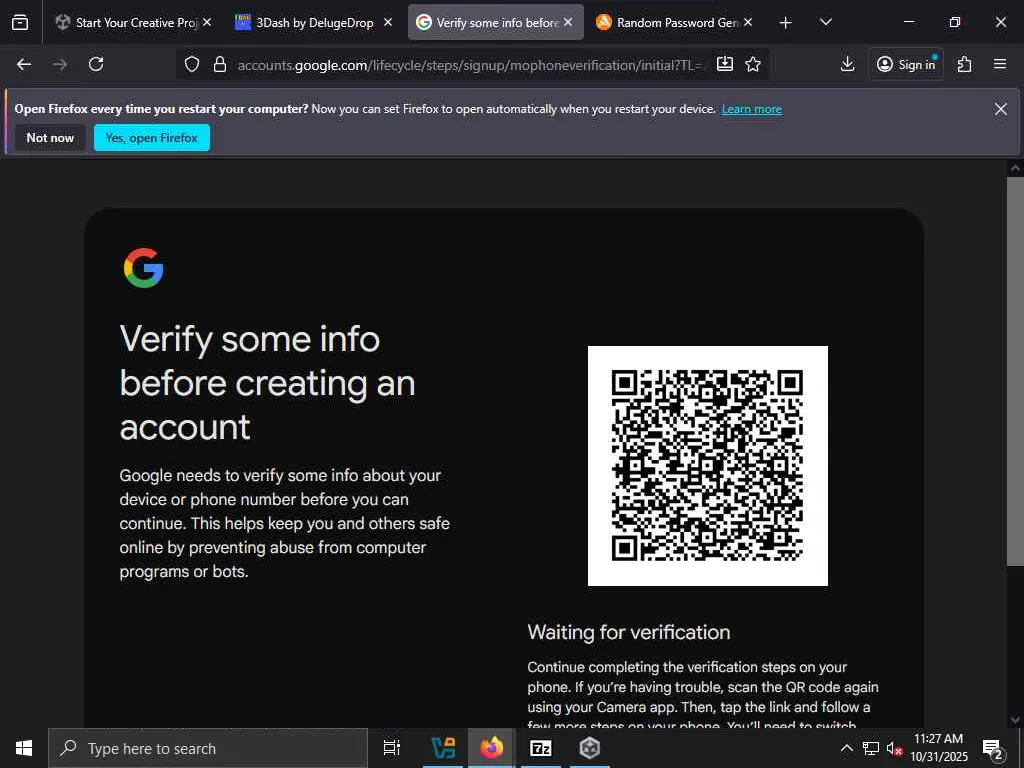View site security padlock info

pyautogui.click(x=220, y=64)
